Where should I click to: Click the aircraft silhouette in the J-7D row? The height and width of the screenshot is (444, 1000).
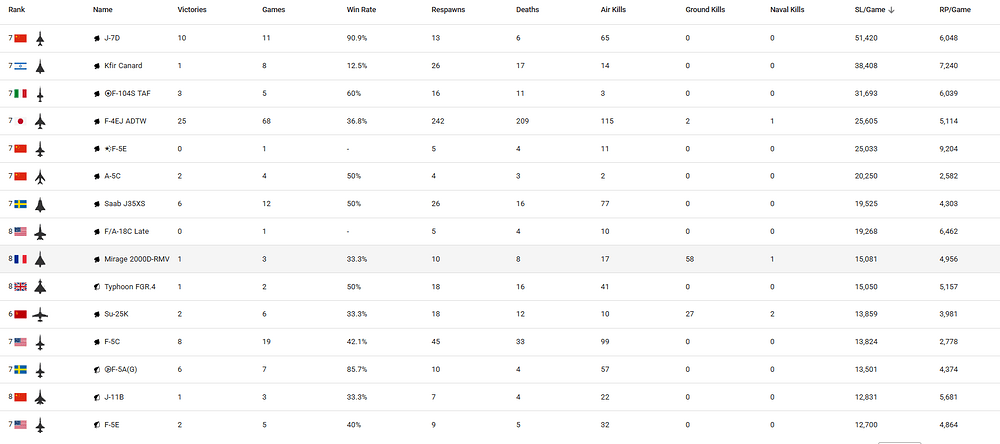(x=40, y=38)
